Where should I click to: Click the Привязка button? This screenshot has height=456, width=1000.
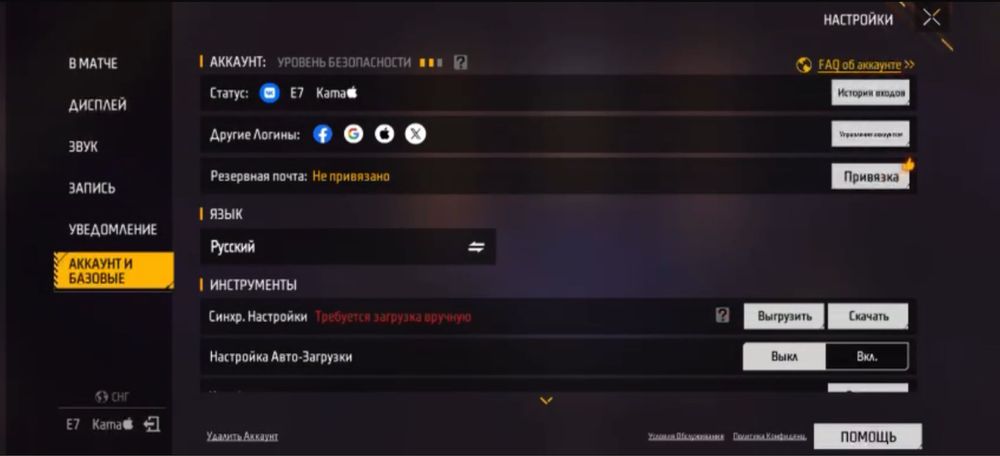(x=871, y=177)
